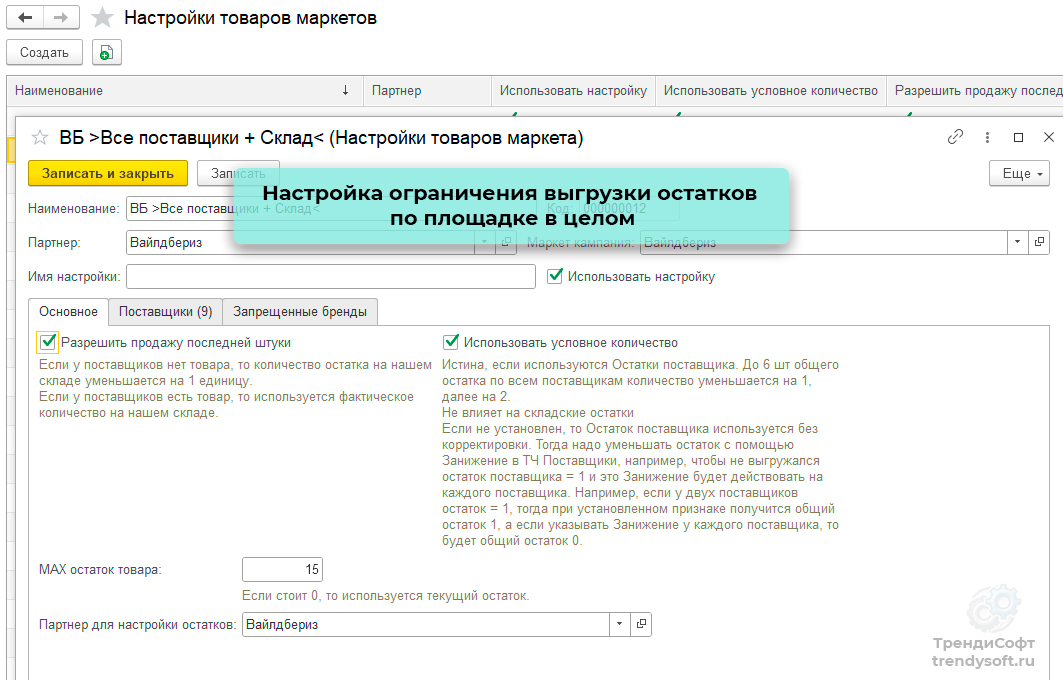
Task: Toggle Использовать условное количество checkbox
Action: coord(451,342)
